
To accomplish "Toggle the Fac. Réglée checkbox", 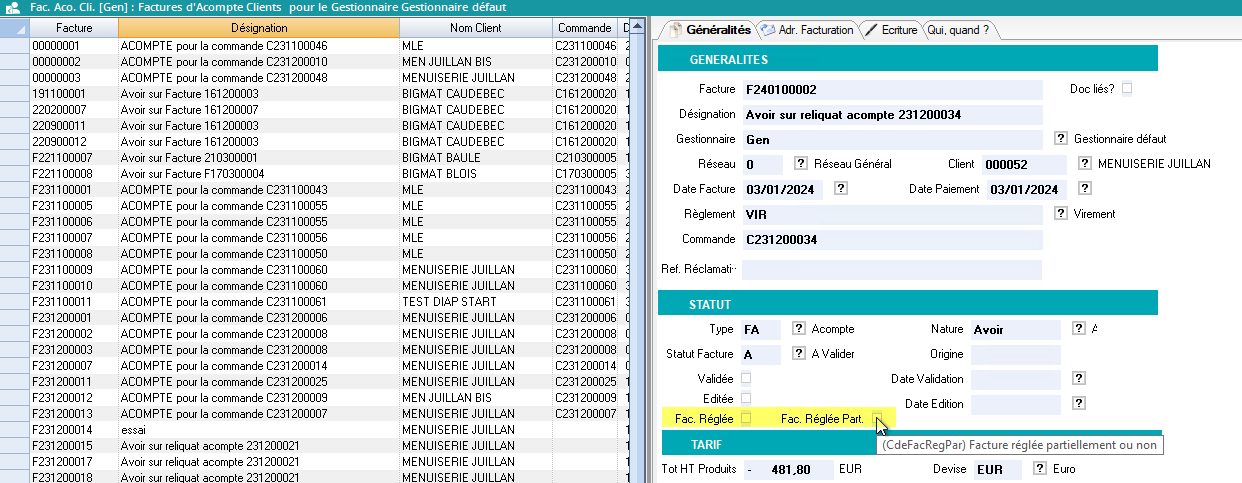I will pyautogui.click(x=746, y=418).
